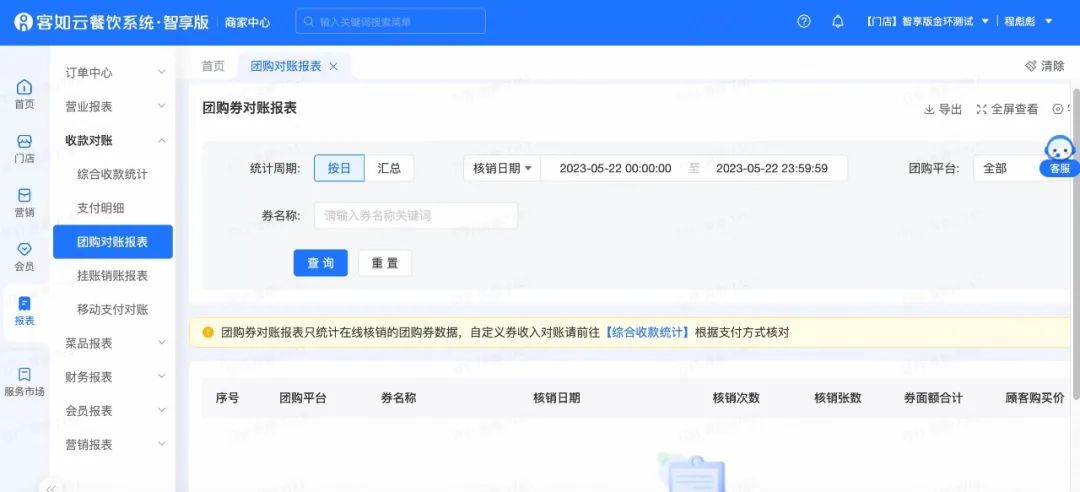The image size is (1080, 492).
Task: Click the start datetime field
Action: [615, 168]
